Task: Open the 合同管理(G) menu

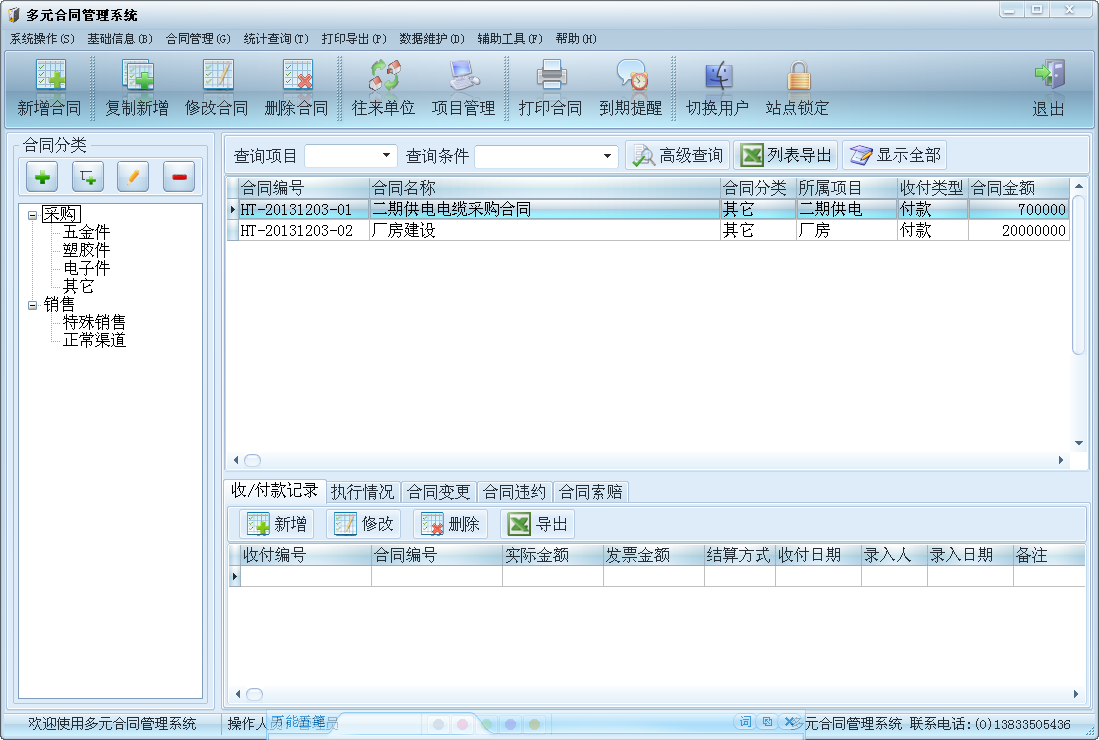Action: 198,39
